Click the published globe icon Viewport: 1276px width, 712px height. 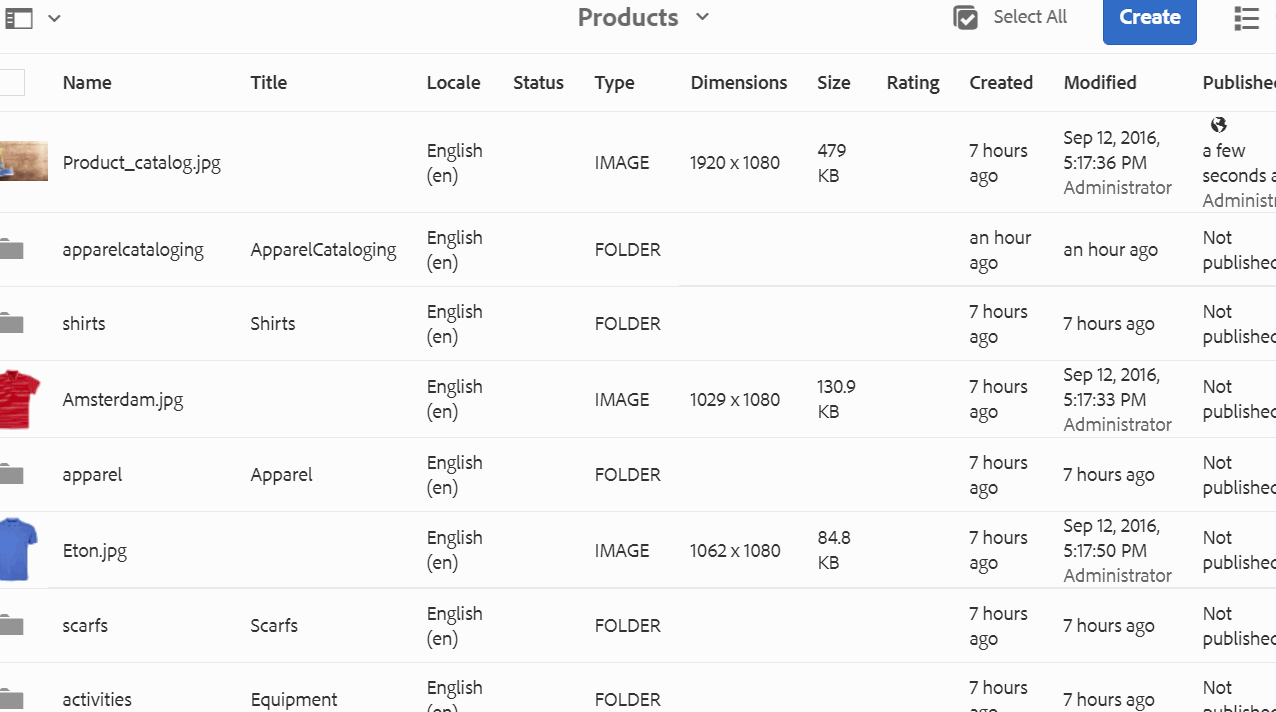[x=1218, y=125]
